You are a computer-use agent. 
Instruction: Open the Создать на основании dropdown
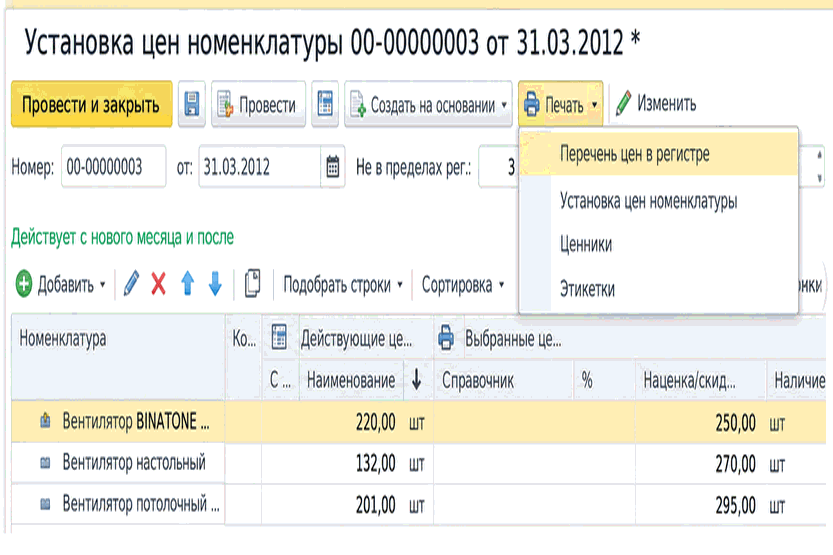428,105
